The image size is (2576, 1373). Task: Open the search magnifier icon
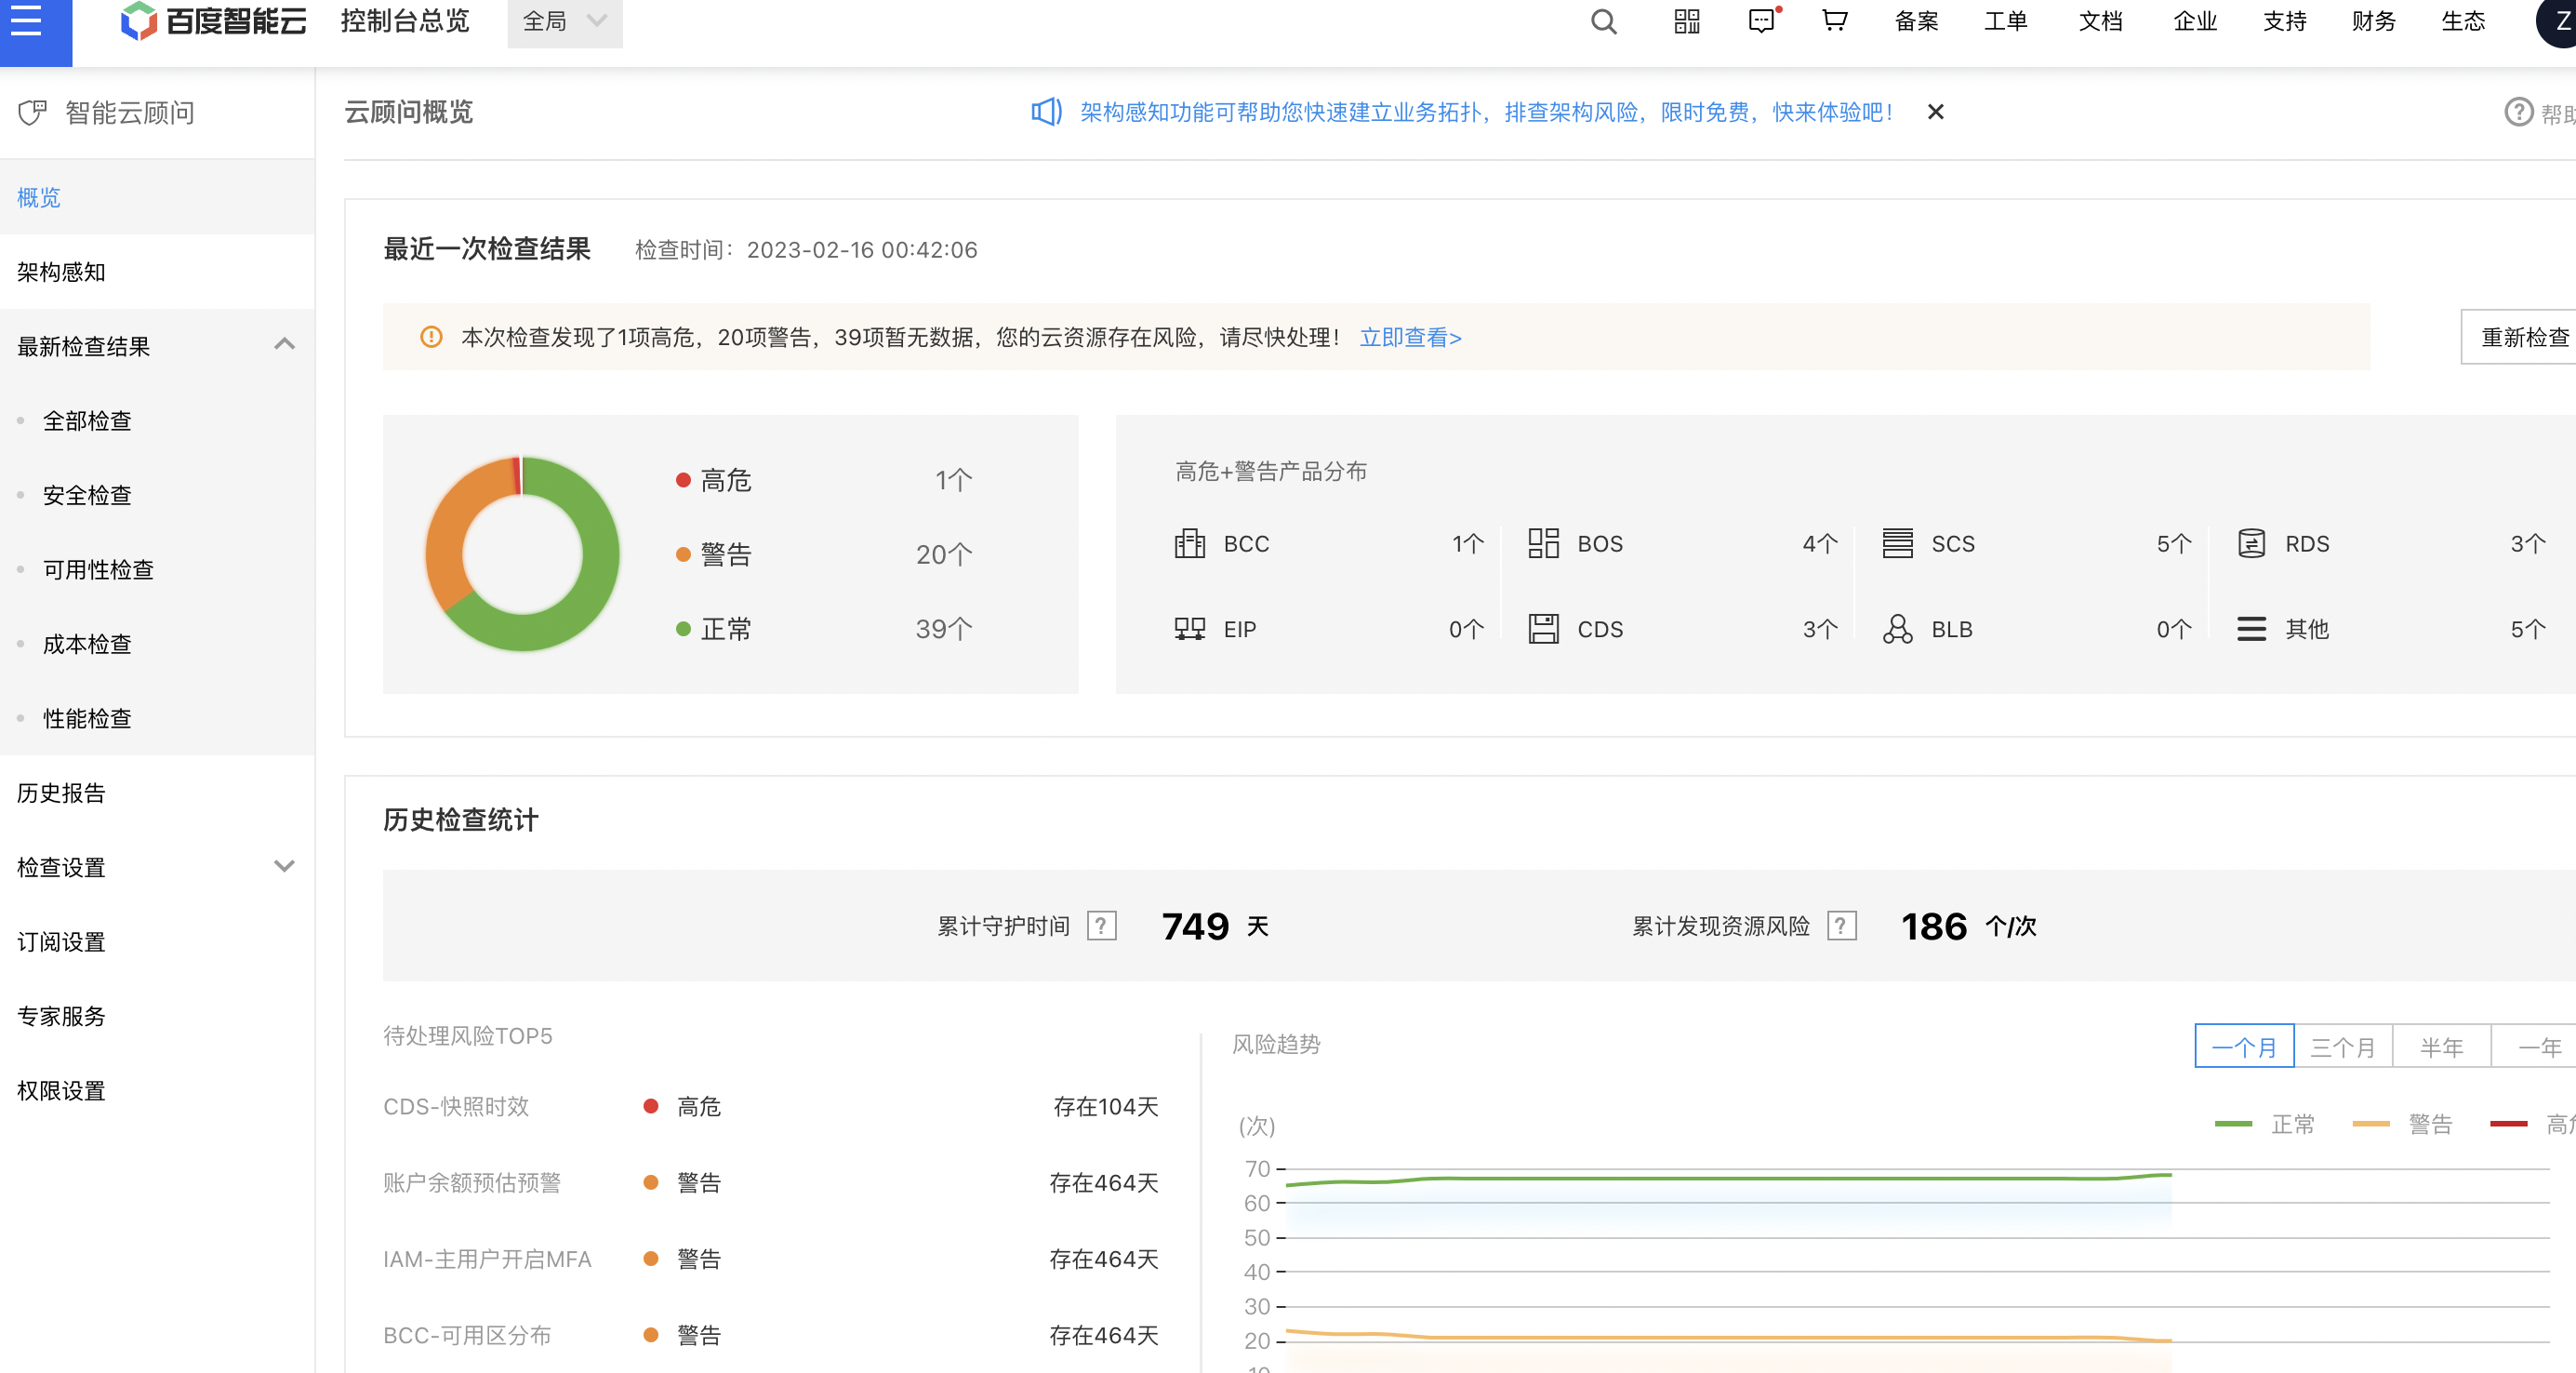tap(1603, 20)
